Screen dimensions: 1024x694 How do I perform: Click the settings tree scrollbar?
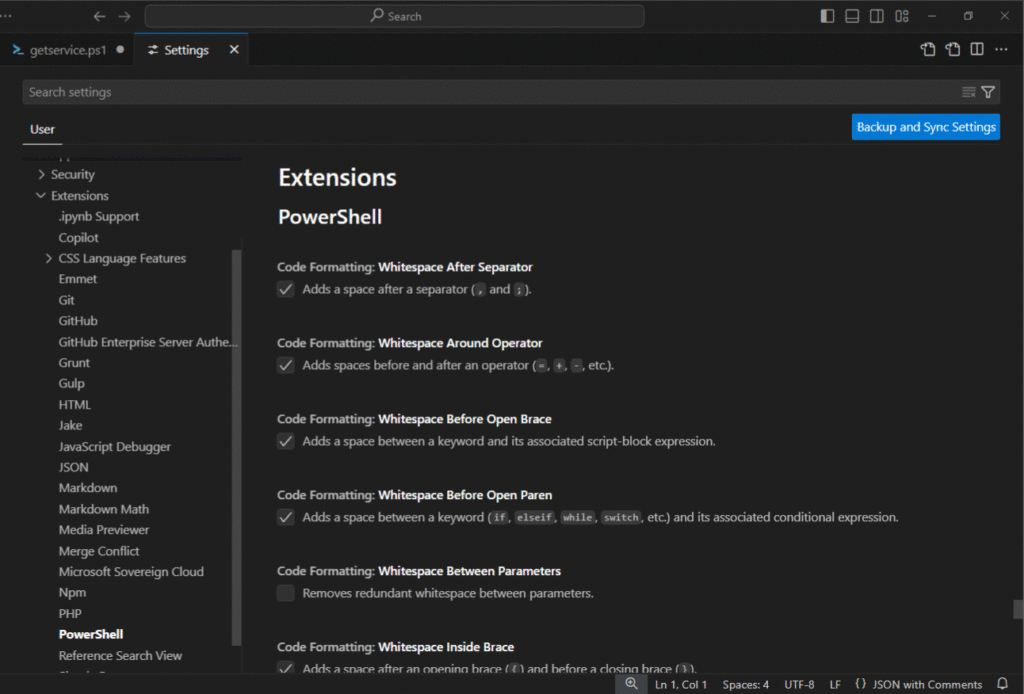pyautogui.click(x=237, y=448)
